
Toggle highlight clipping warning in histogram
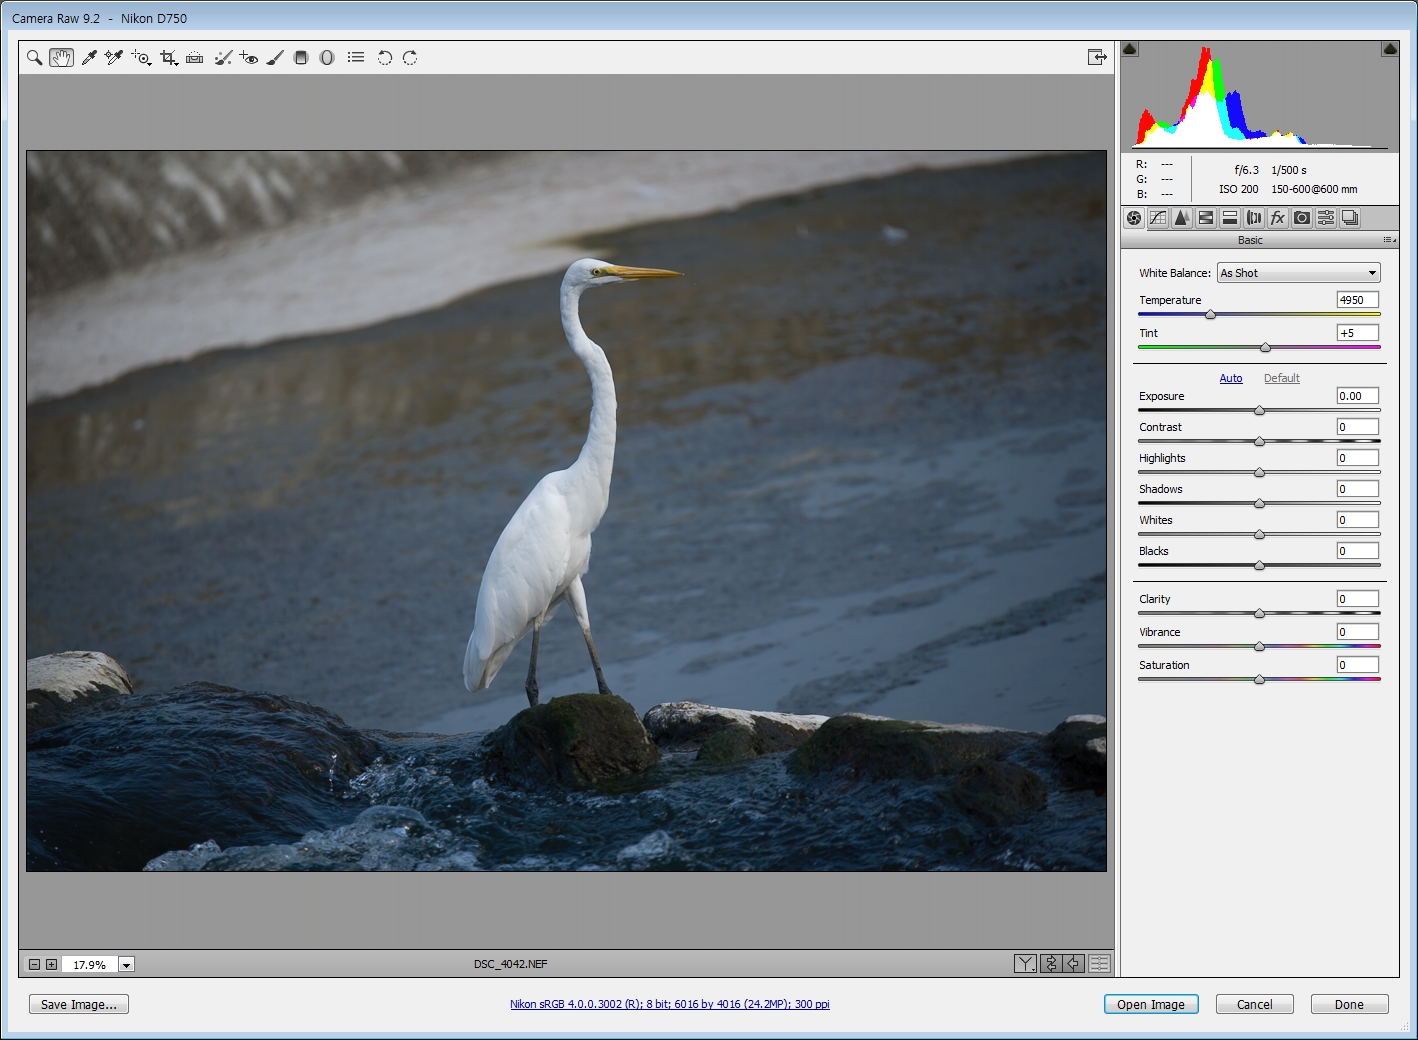pos(1390,49)
